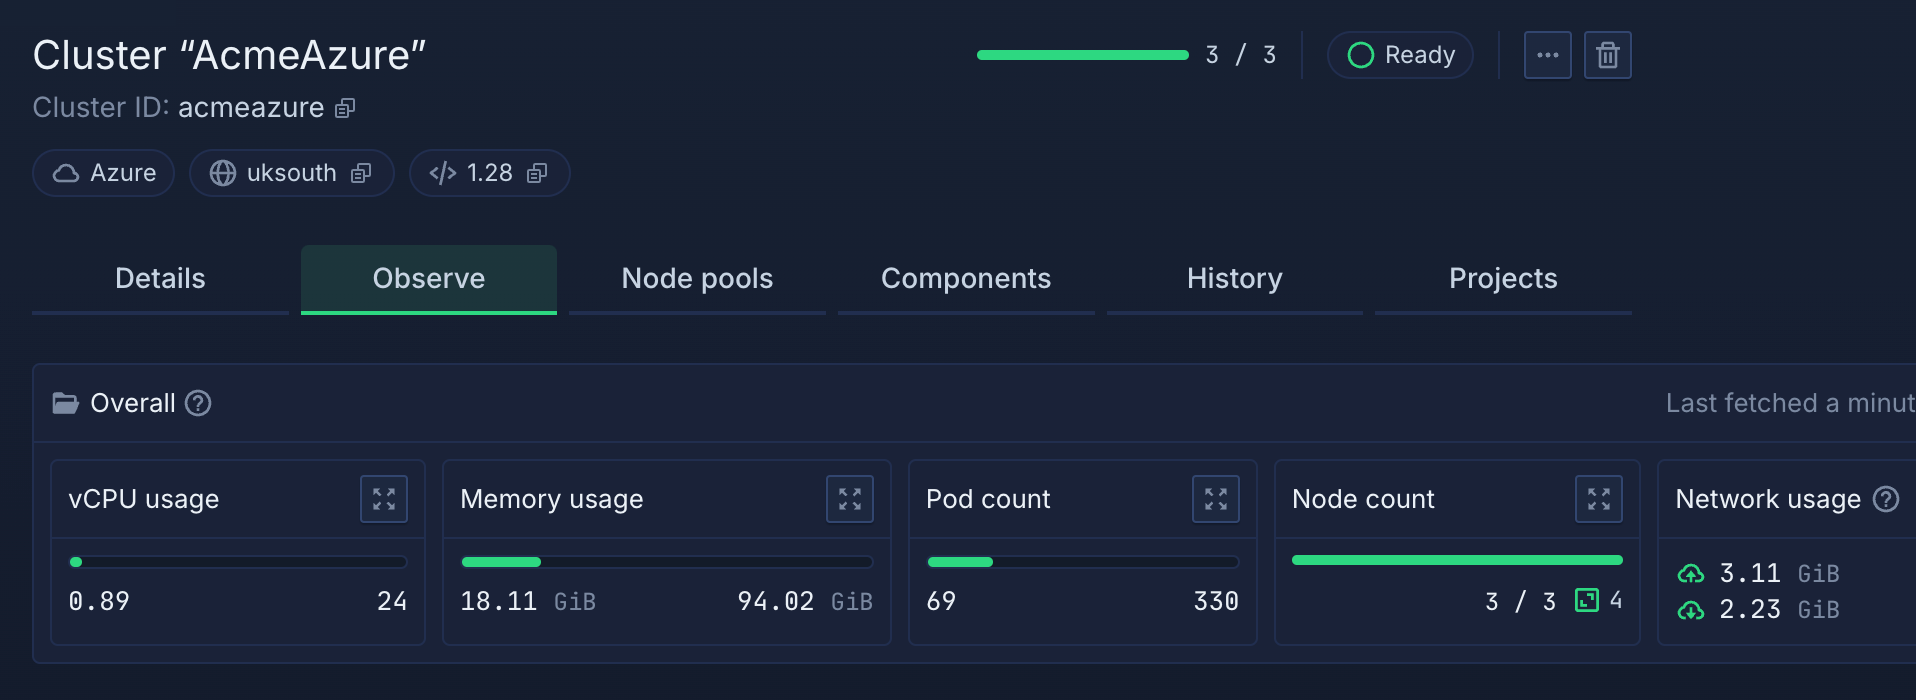Screen dimensions: 1916x700
Task: Show help for Overall section
Action: [199, 403]
